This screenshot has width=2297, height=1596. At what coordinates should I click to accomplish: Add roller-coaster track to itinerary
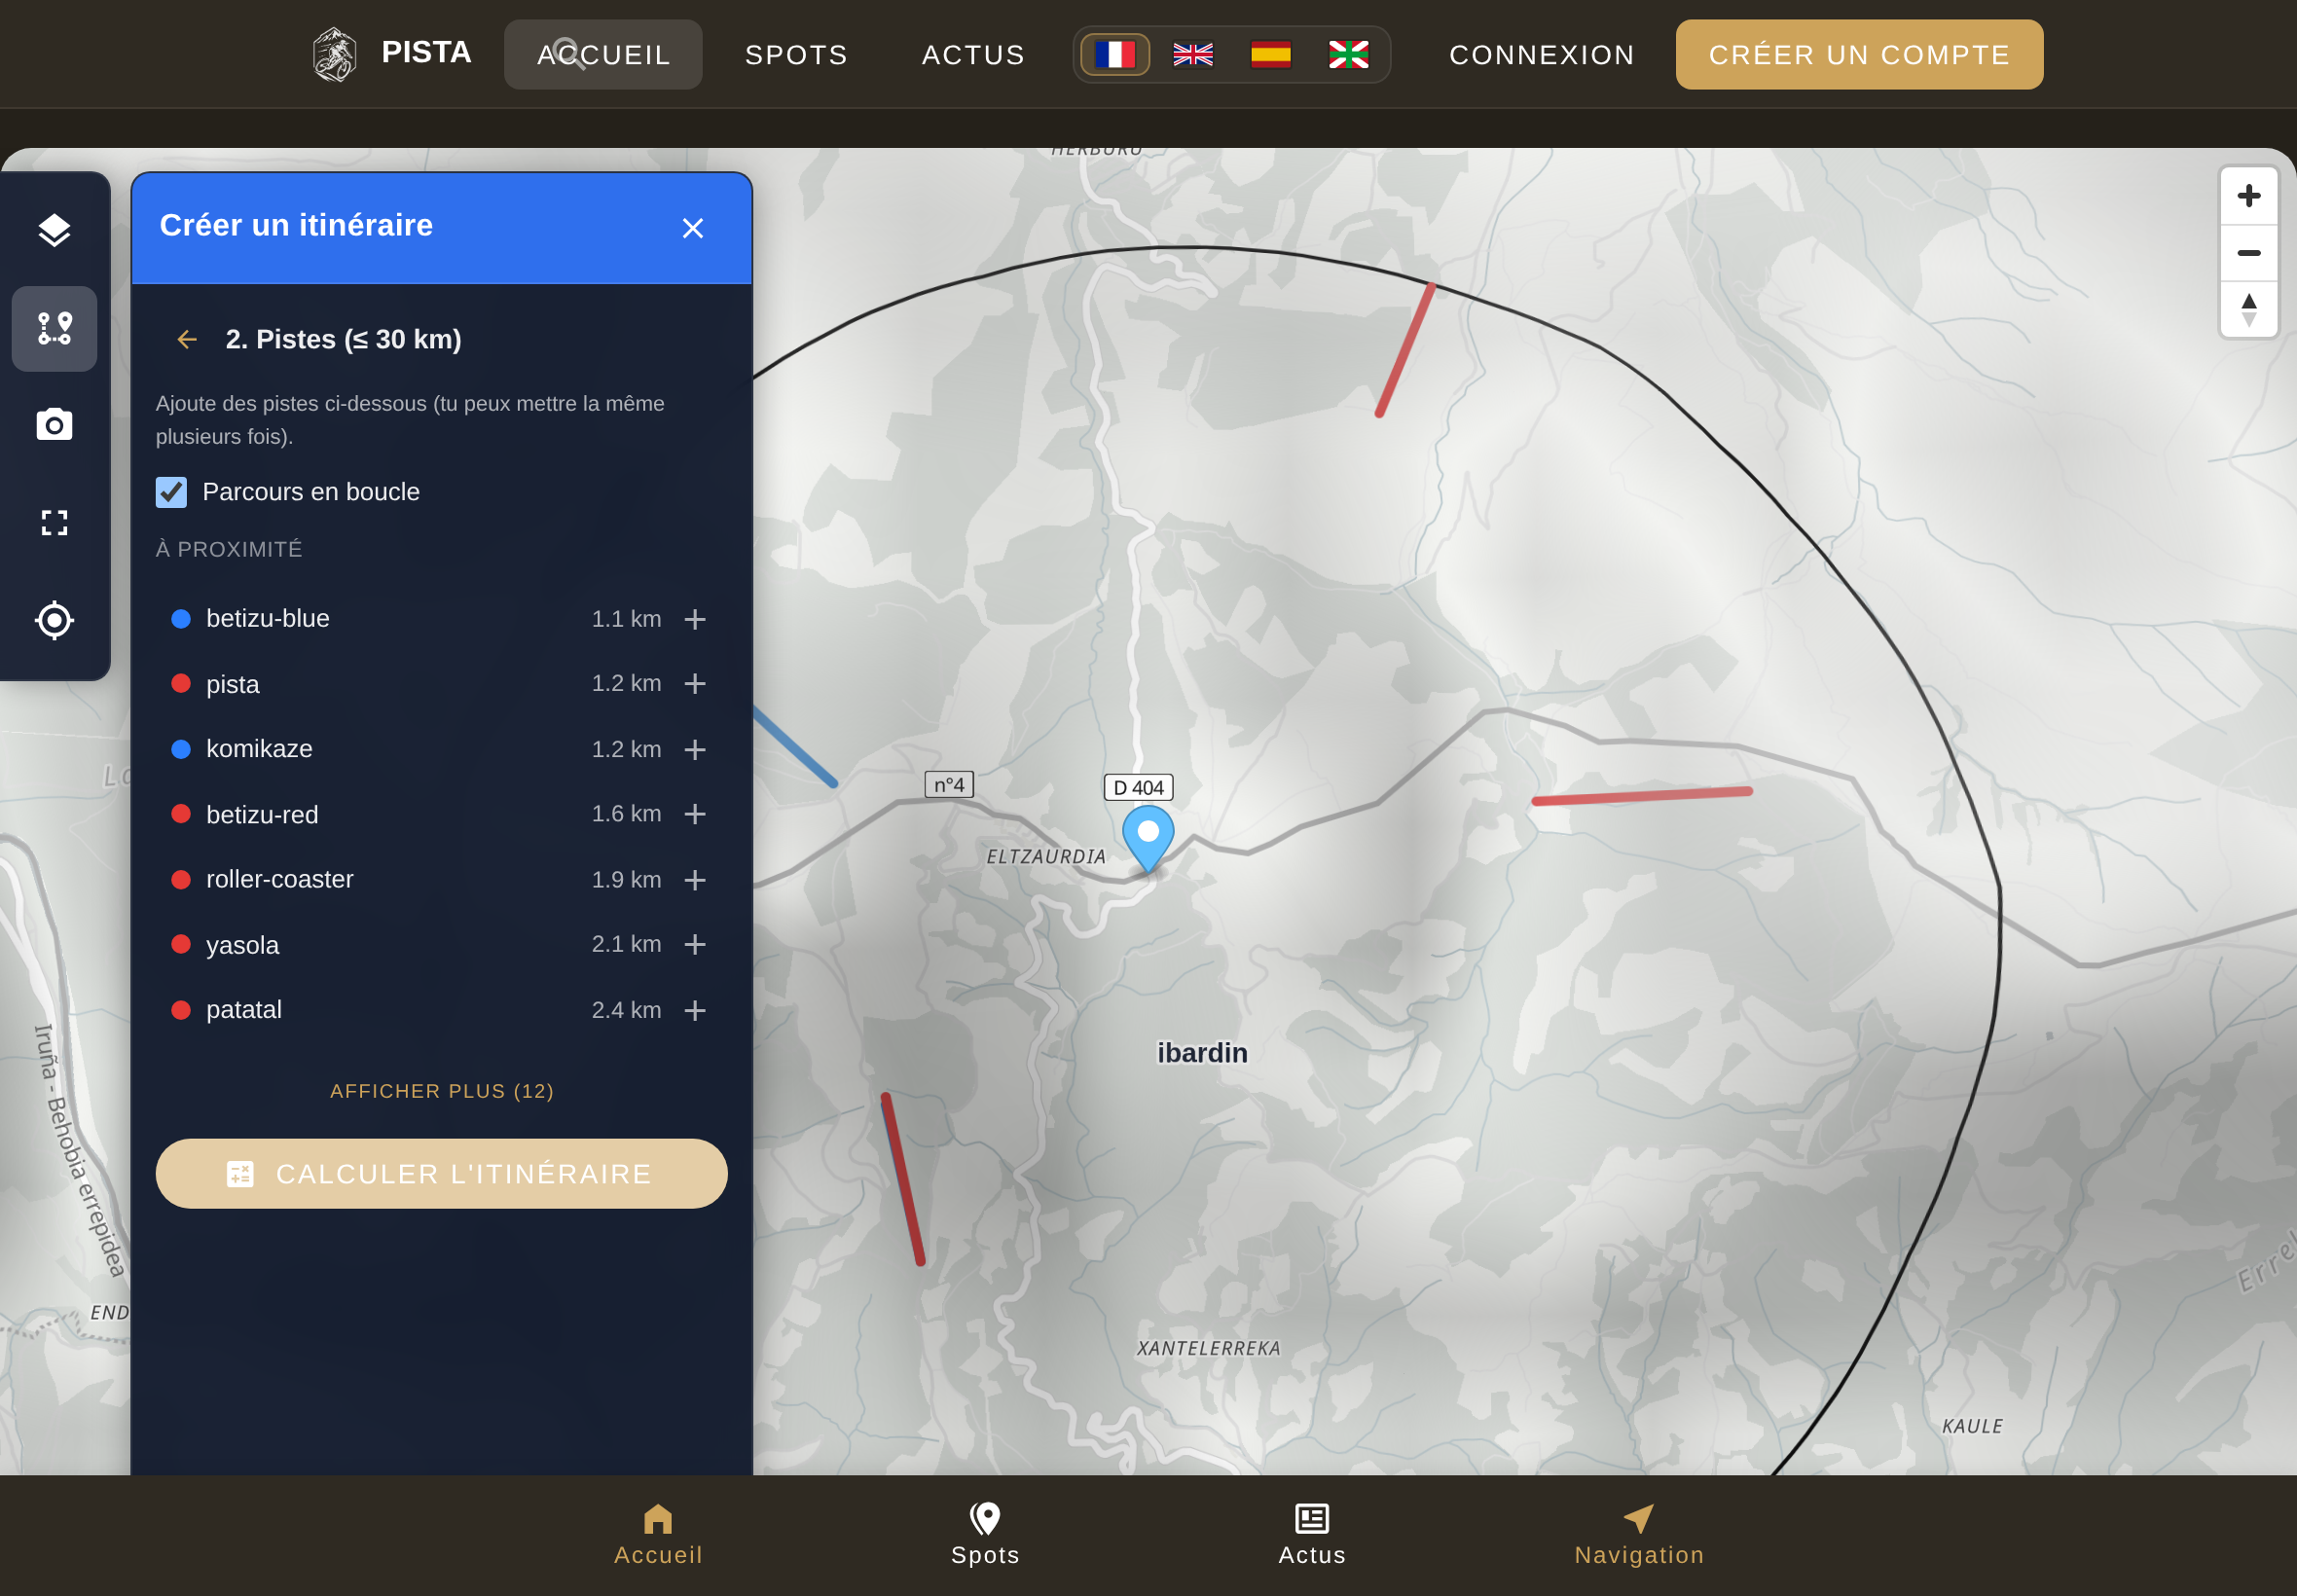pos(695,879)
